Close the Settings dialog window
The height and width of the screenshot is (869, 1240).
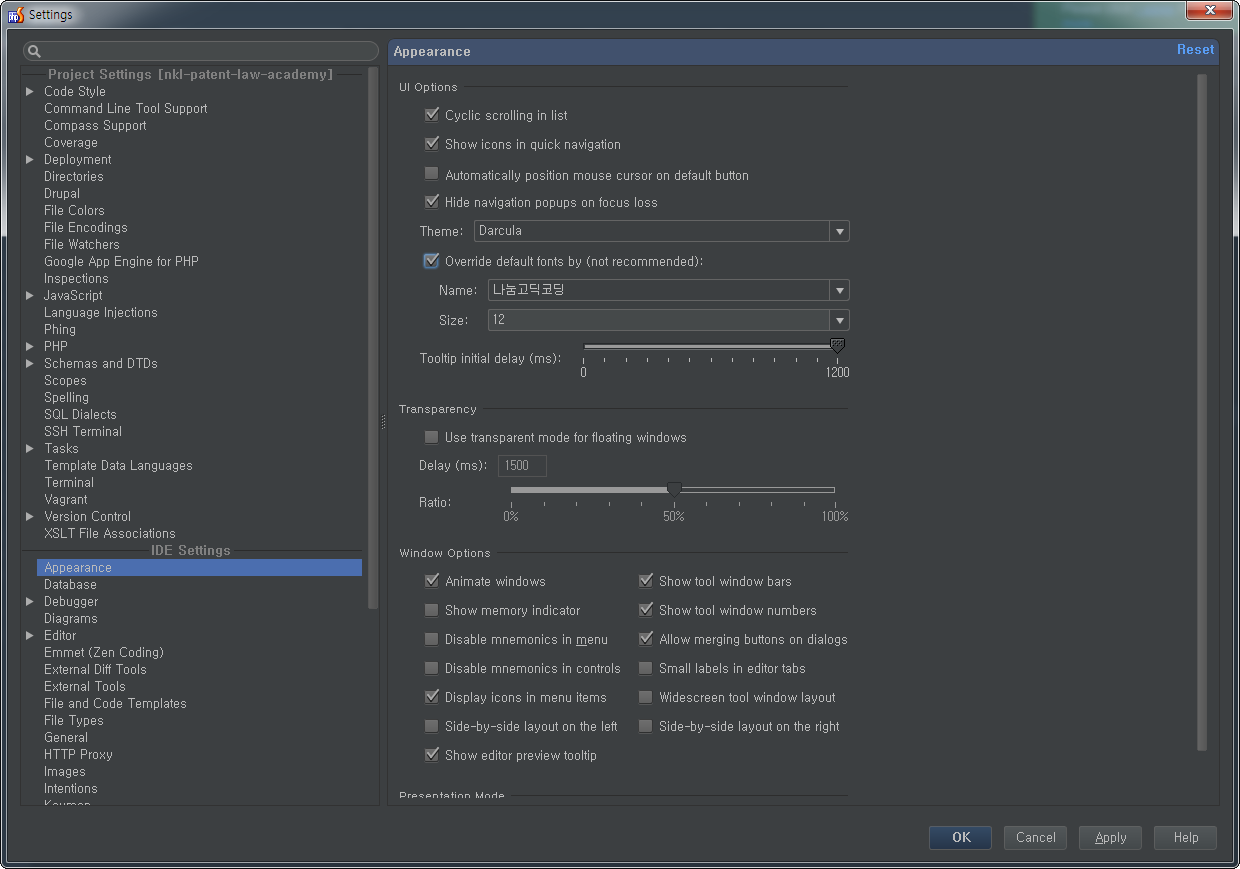click(x=1210, y=11)
